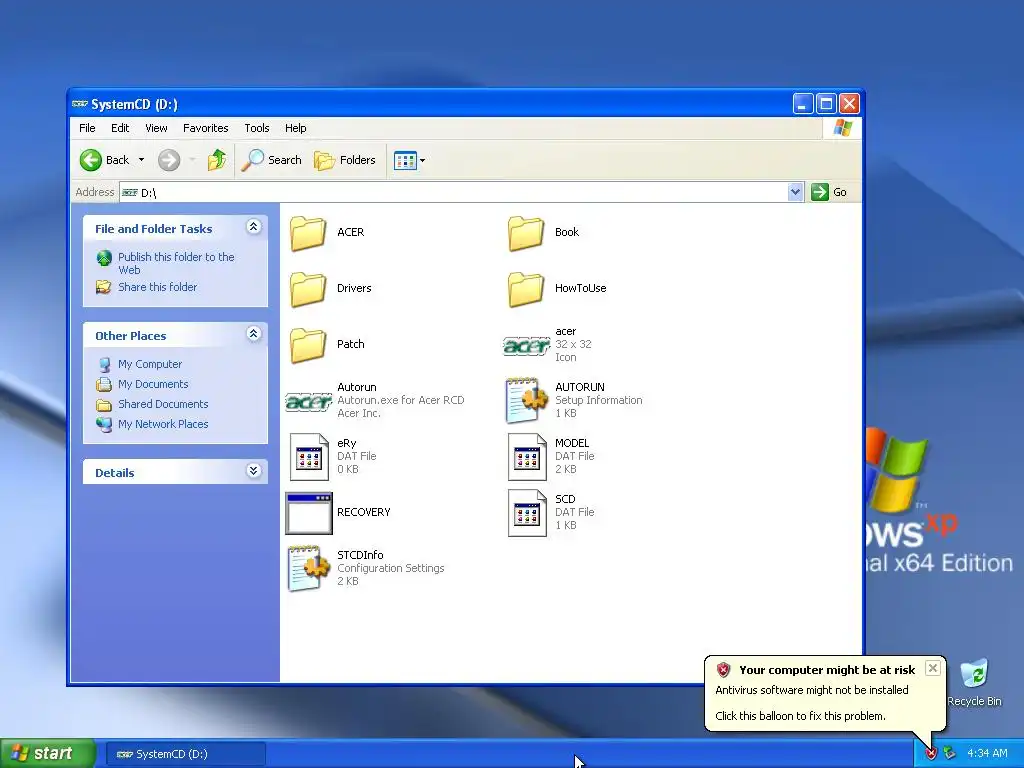Select the RECOVERY program icon
Image resolution: width=1024 pixels, height=768 pixels.
pos(308,513)
